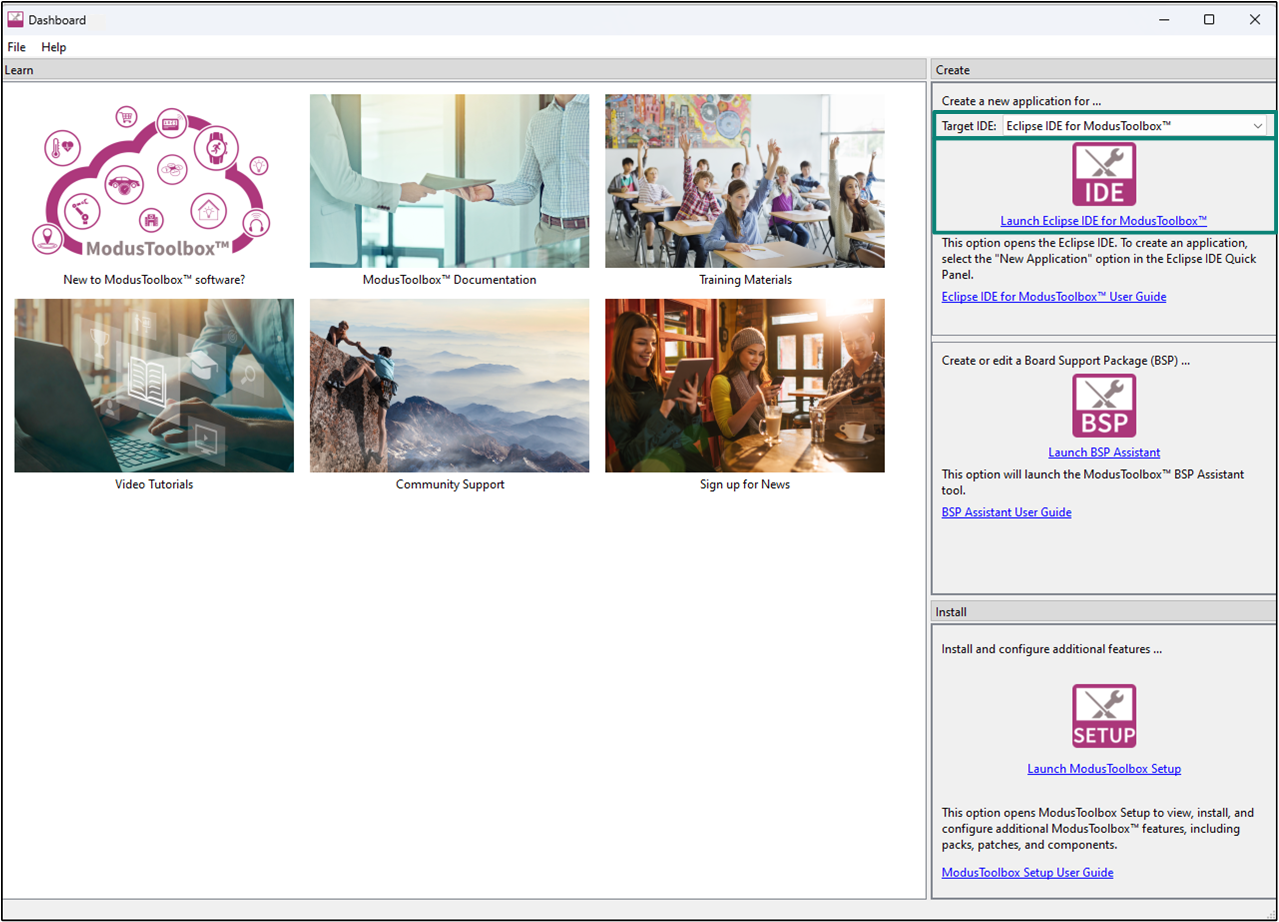Viewport: 1279px width, 922px height.
Task: Open the Target IDE dropdown
Action: (x=1134, y=126)
